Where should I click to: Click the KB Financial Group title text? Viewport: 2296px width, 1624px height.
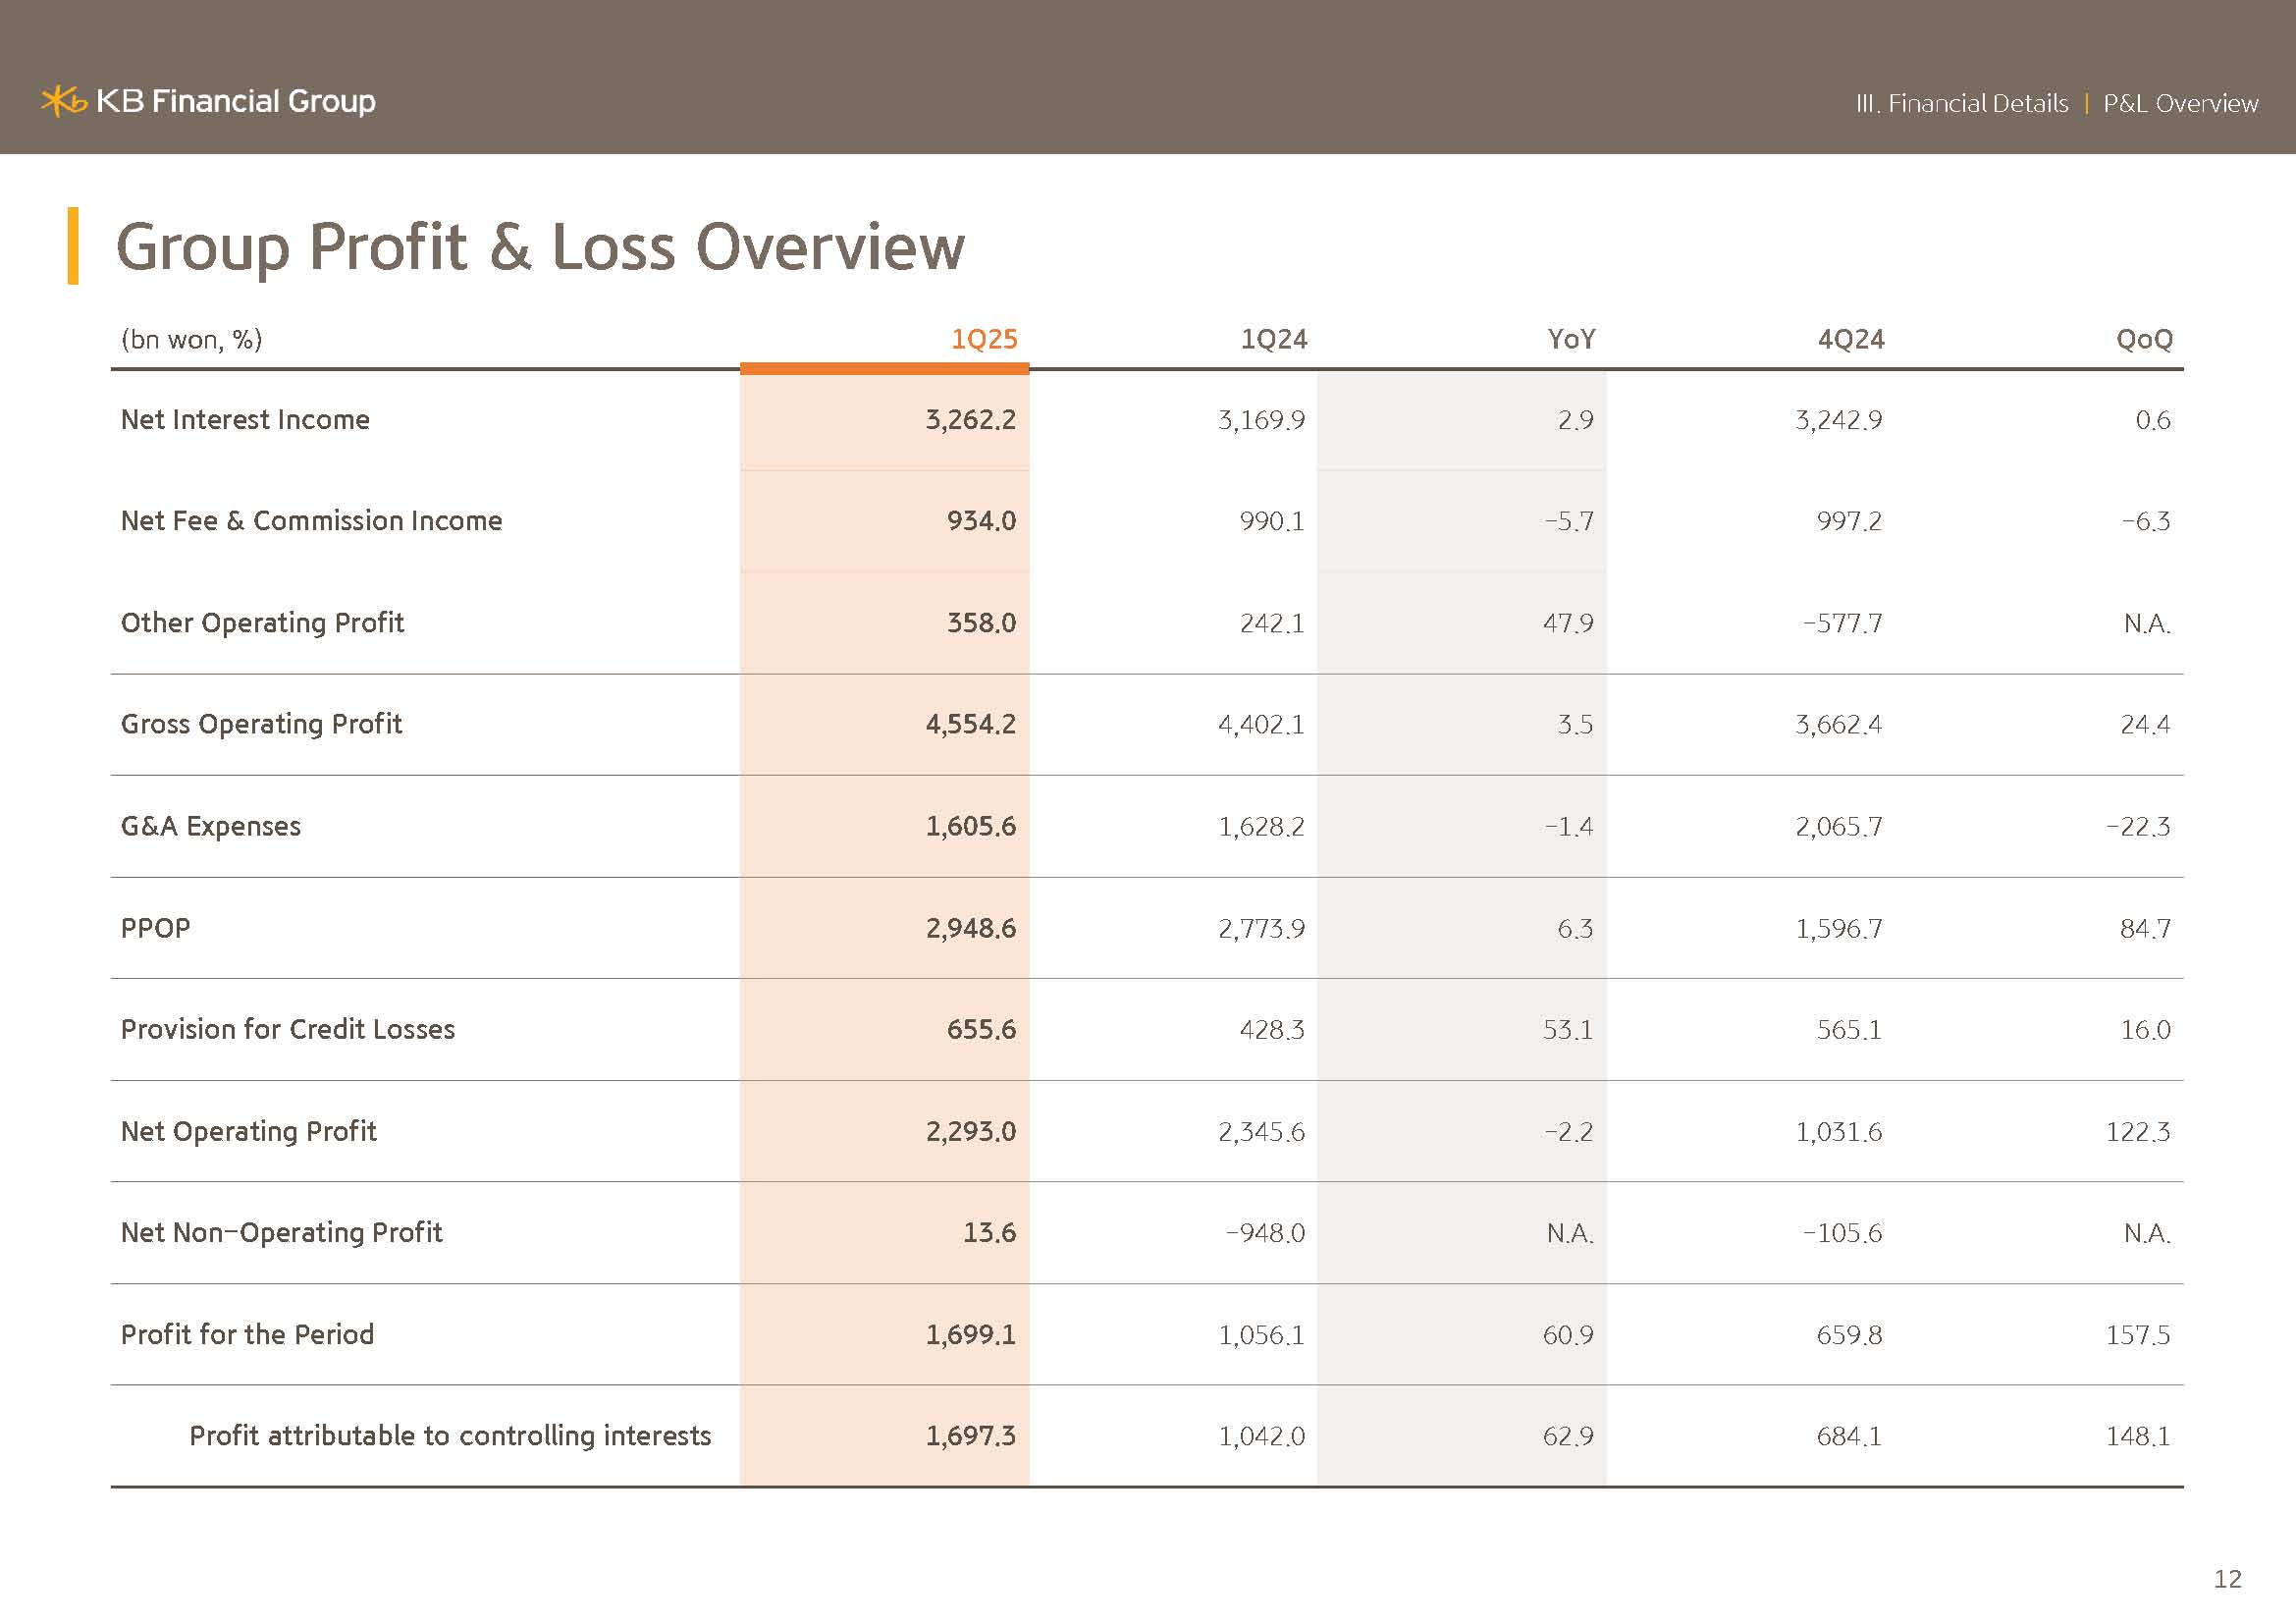236,101
